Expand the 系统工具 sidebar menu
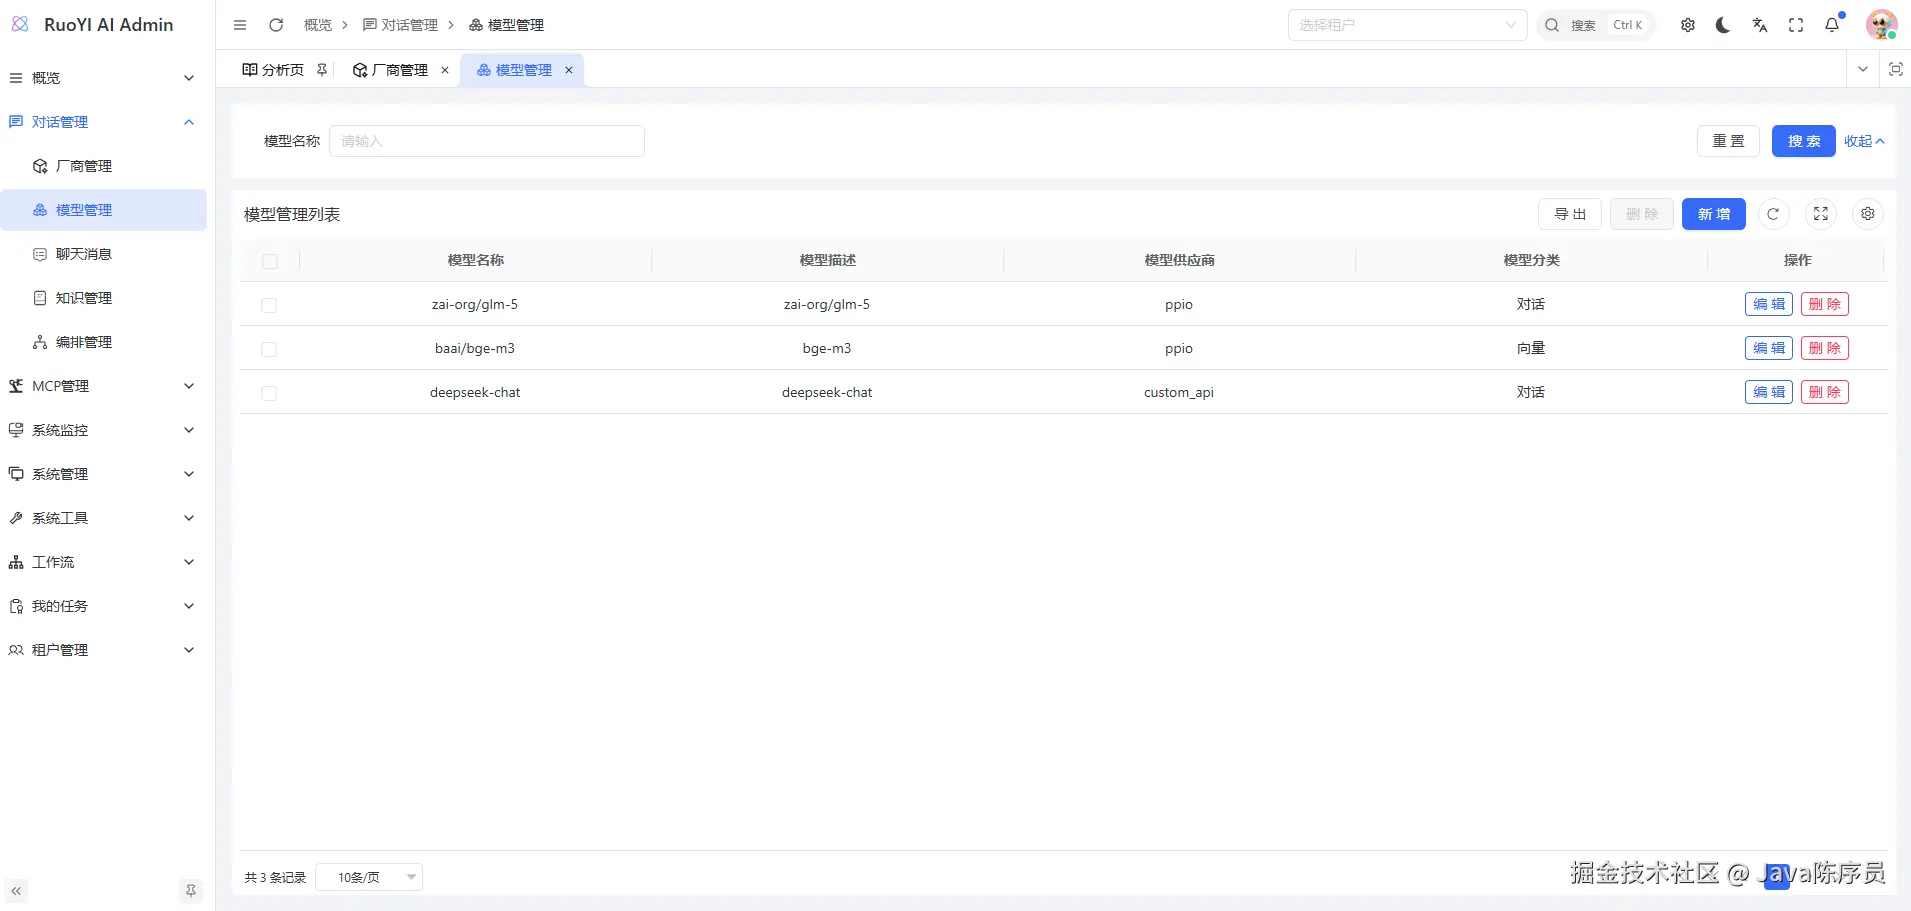This screenshot has width=1911, height=911. point(104,518)
